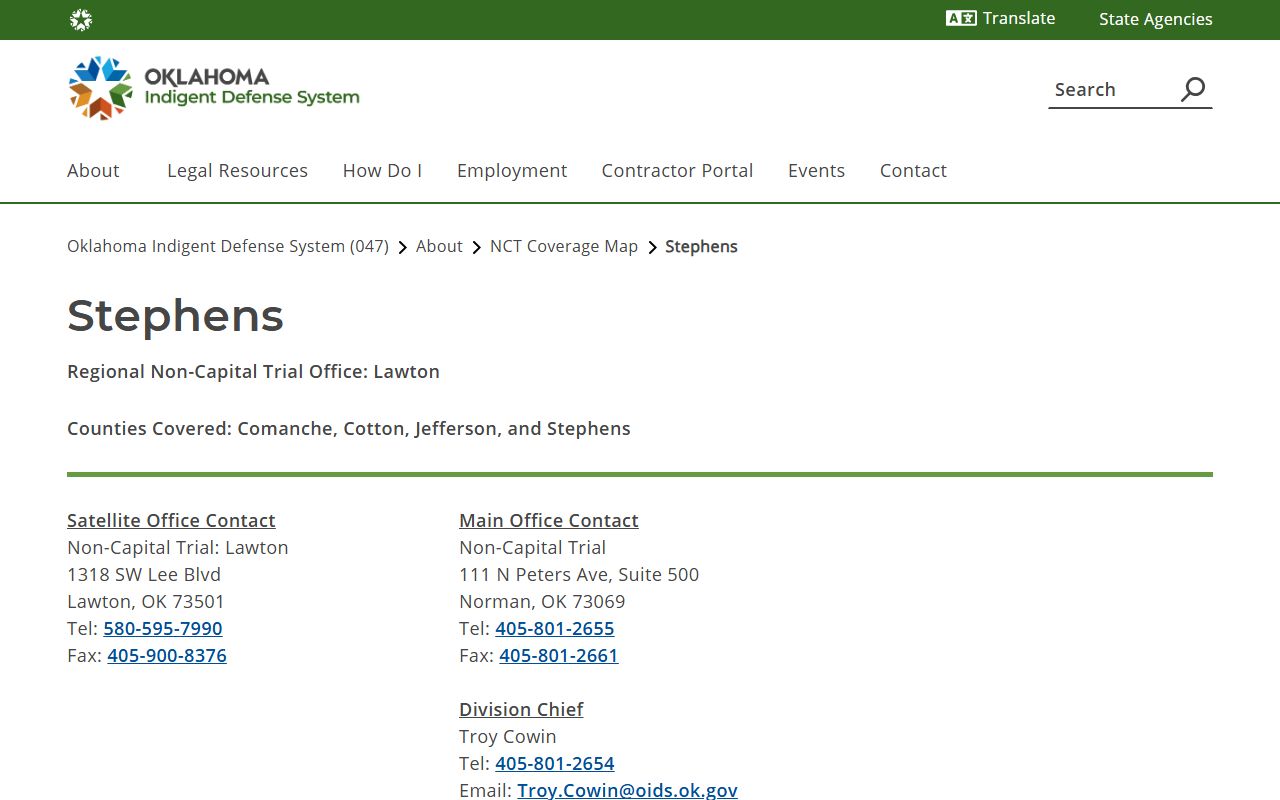1280x800 pixels.
Task: Click the Stephens breadcrumb entry
Action: (701, 246)
